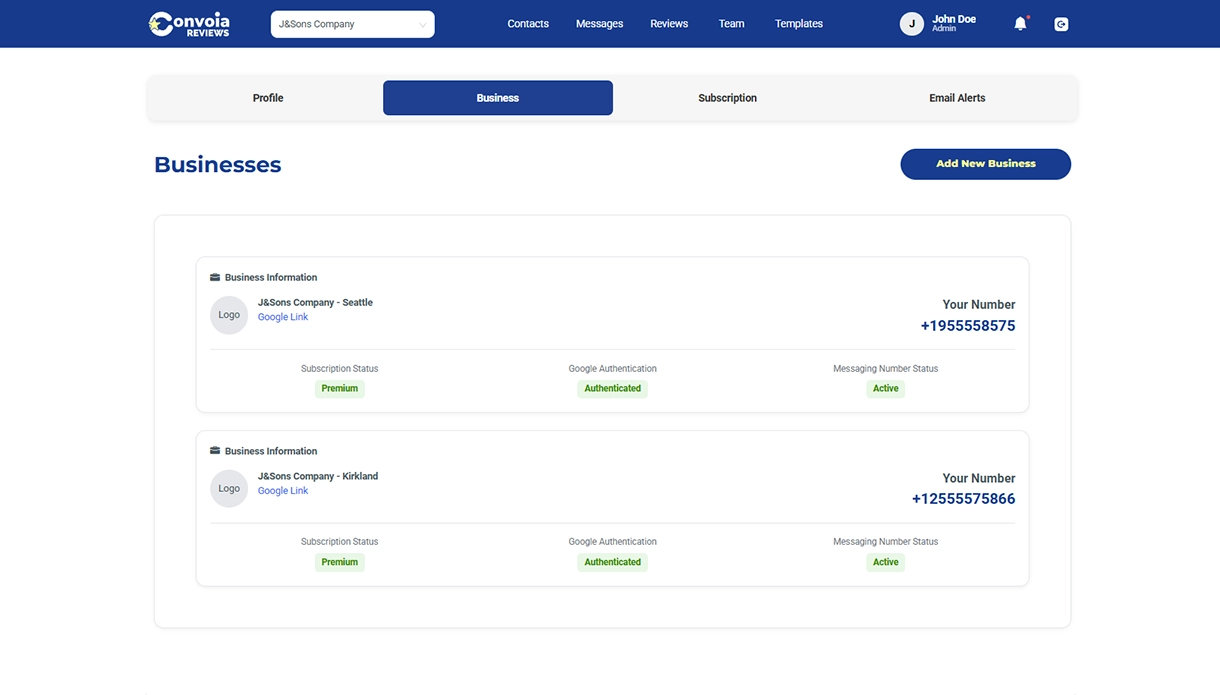The height and width of the screenshot is (695, 1220).
Task: Navigate to the Templates page
Action: point(798,24)
